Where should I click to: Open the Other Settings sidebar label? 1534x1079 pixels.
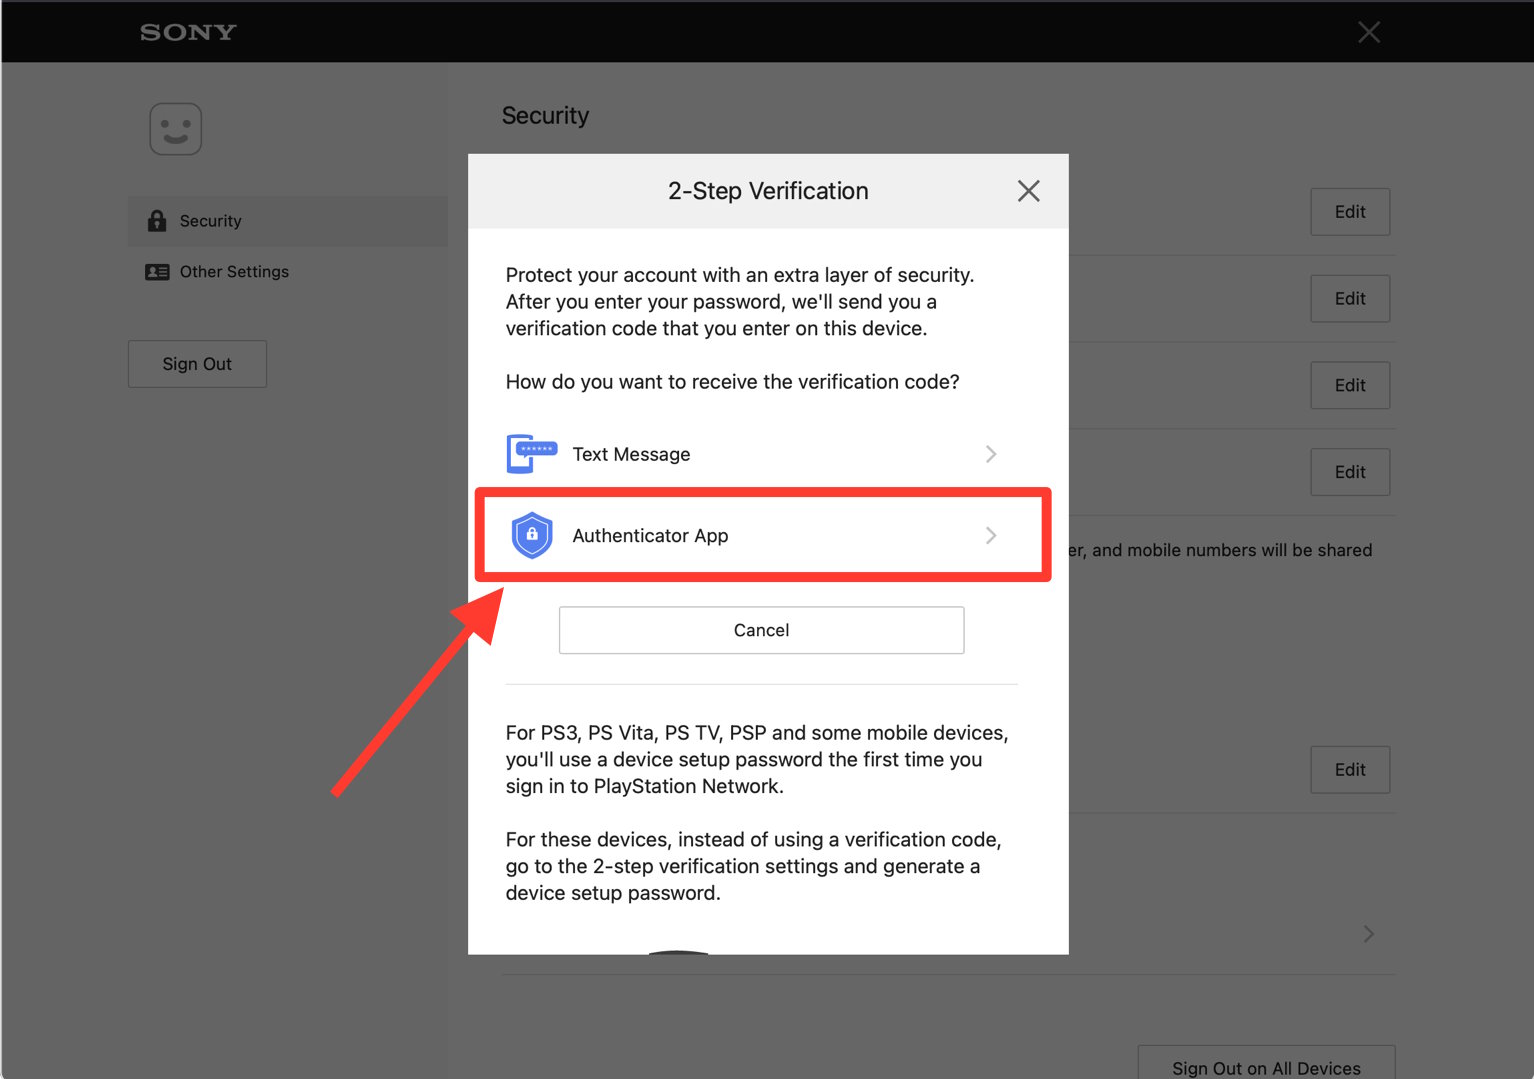[234, 272]
